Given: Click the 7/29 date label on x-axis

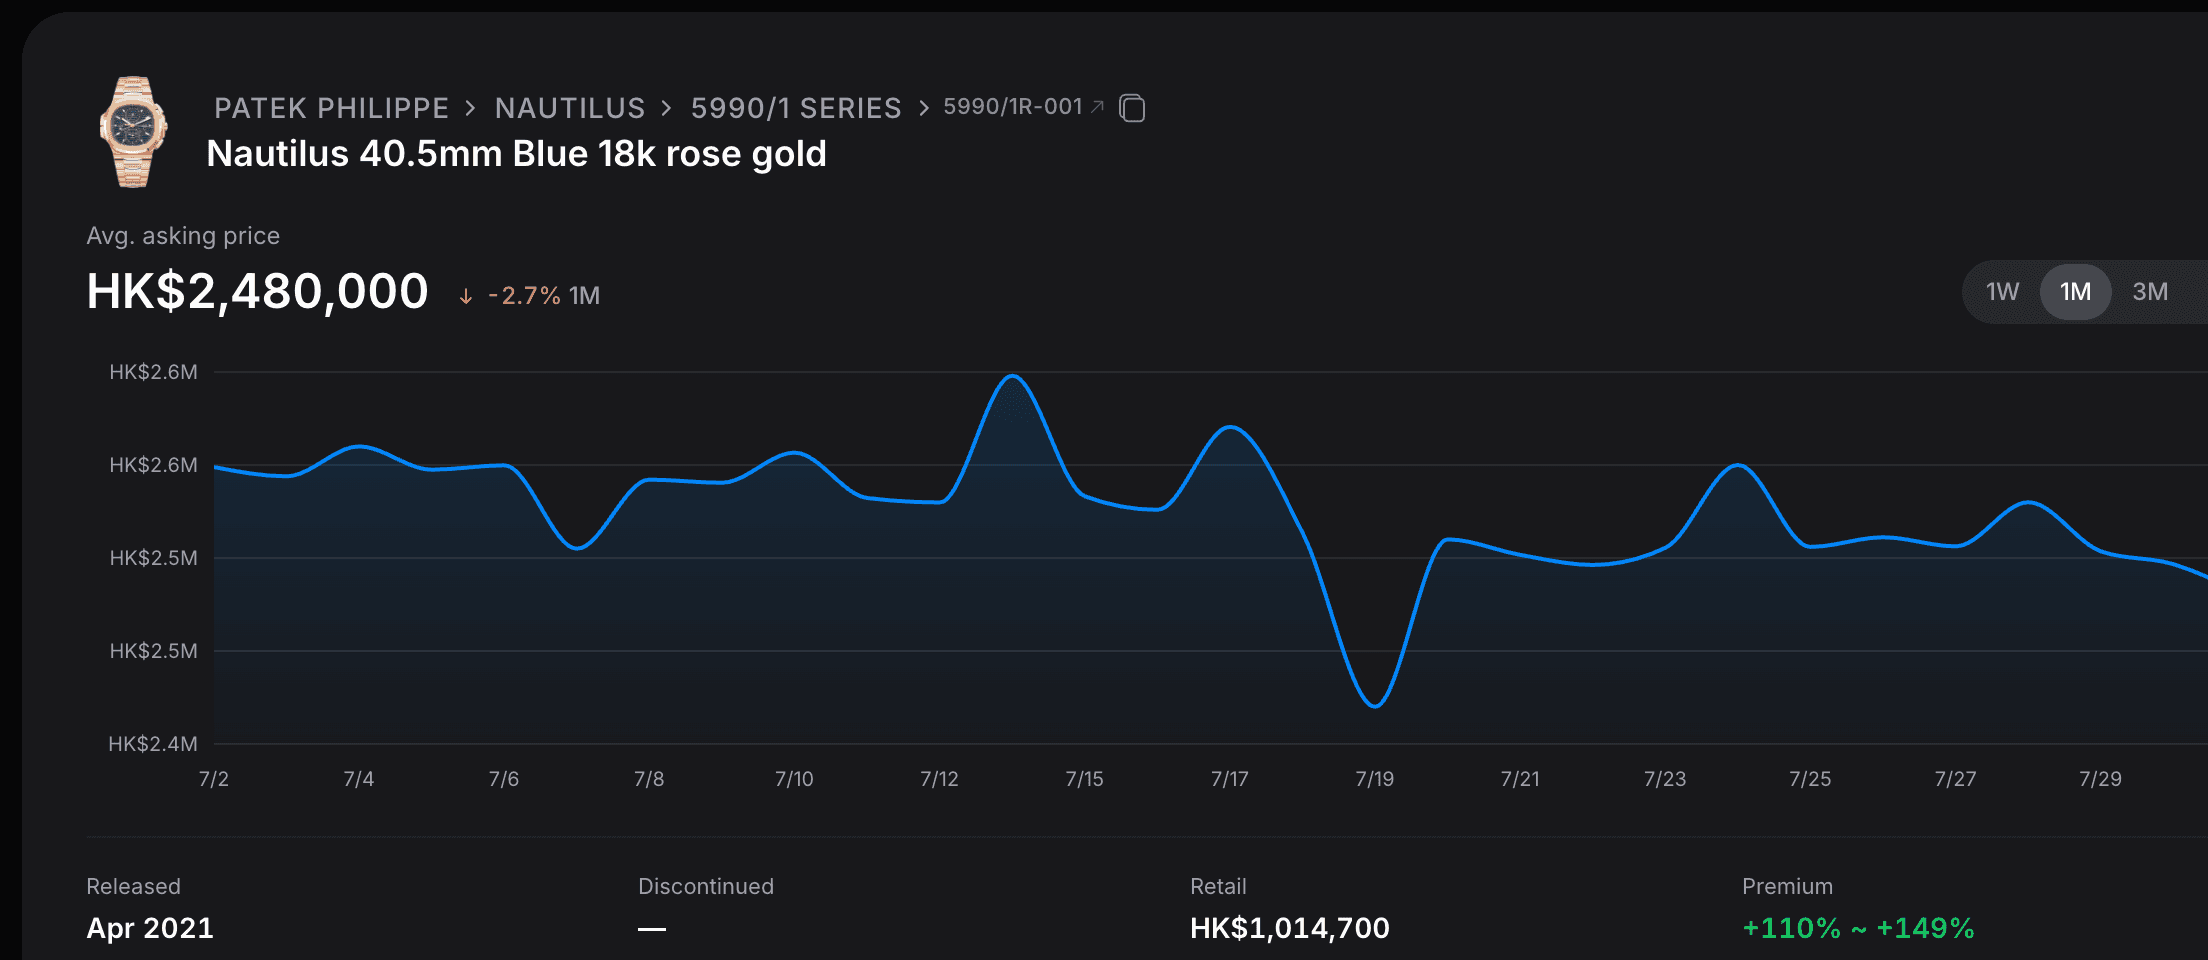Looking at the screenshot, I should tap(2100, 779).
